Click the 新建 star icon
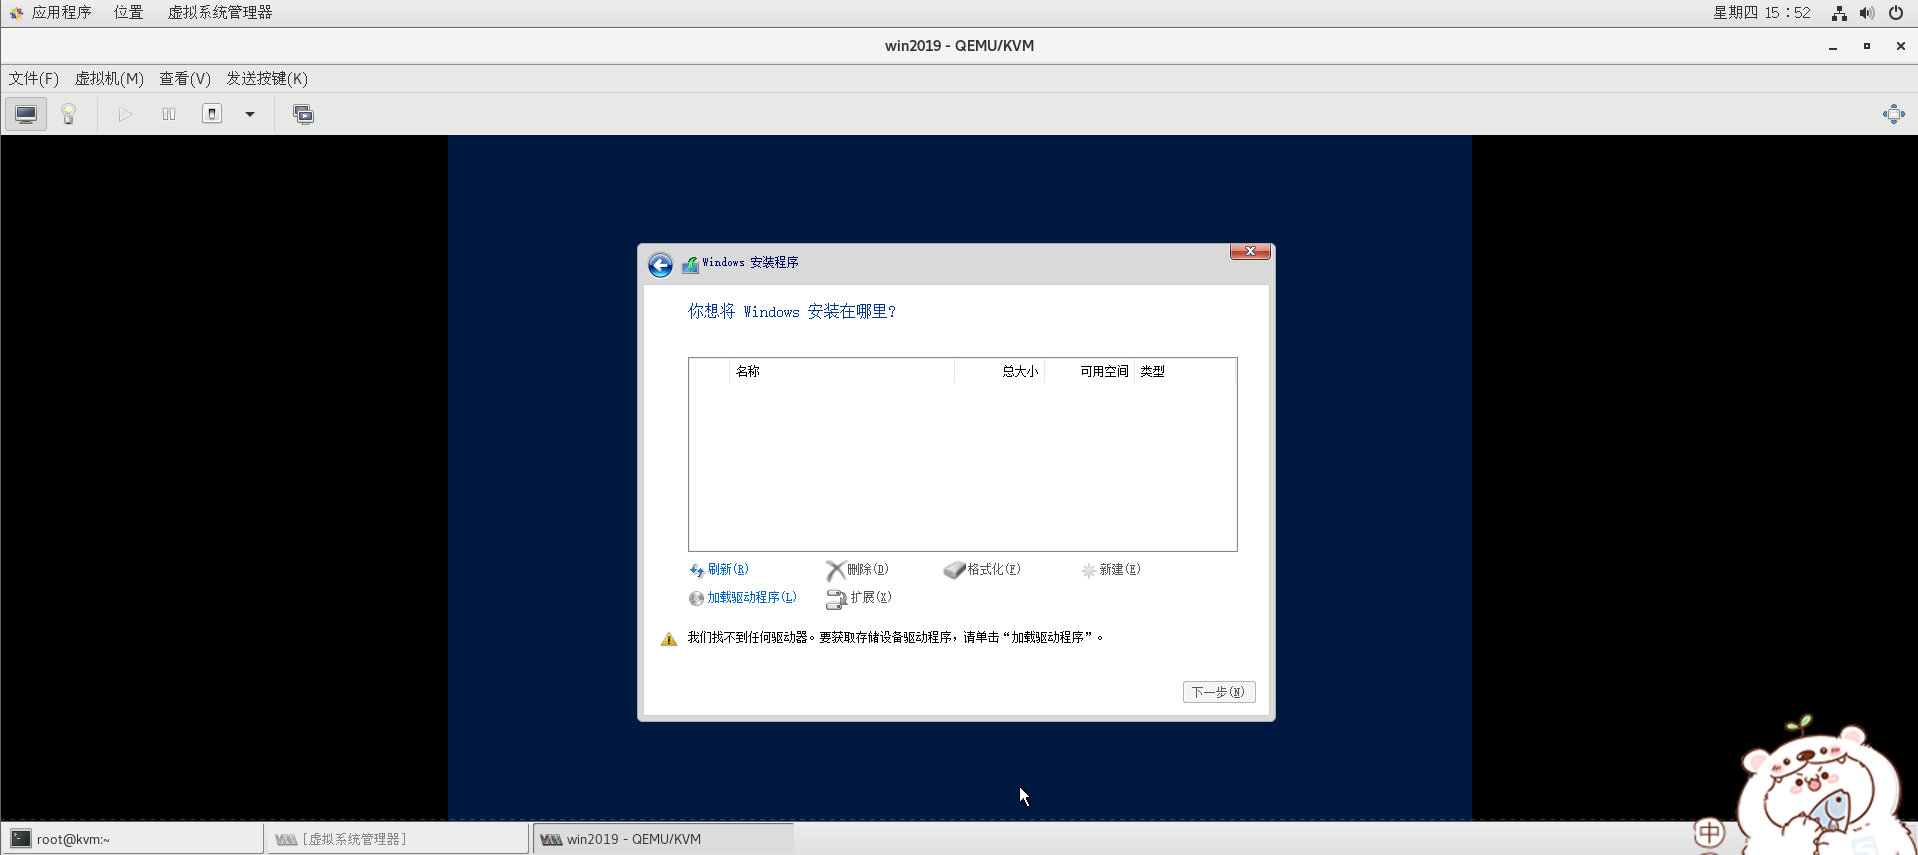The image size is (1918, 855). point(1089,570)
